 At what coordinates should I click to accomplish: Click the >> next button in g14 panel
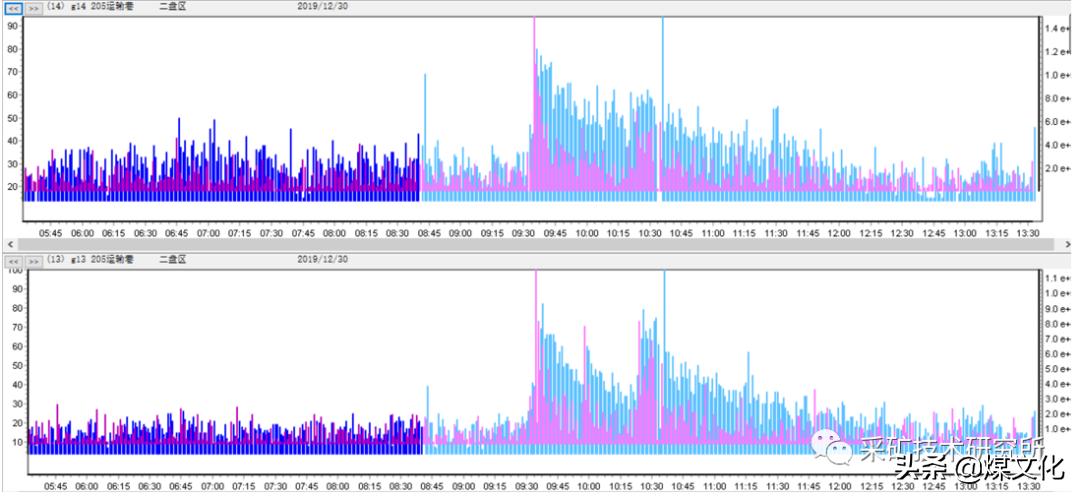33,7
